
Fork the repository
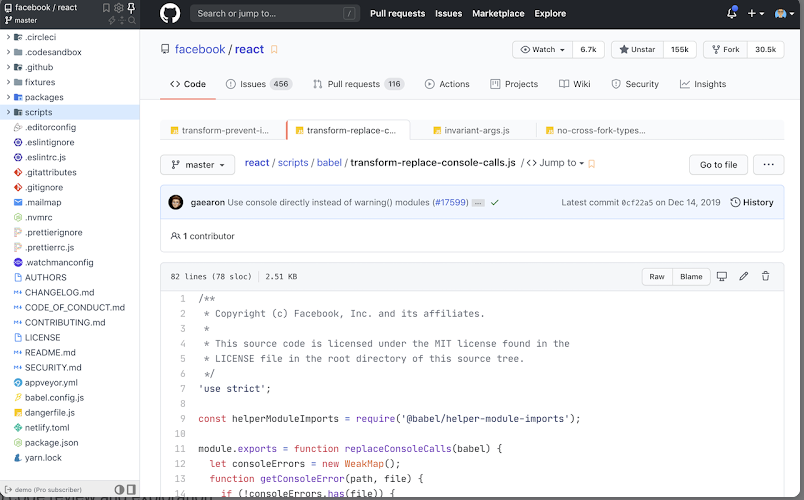click(x=726, y=50)
